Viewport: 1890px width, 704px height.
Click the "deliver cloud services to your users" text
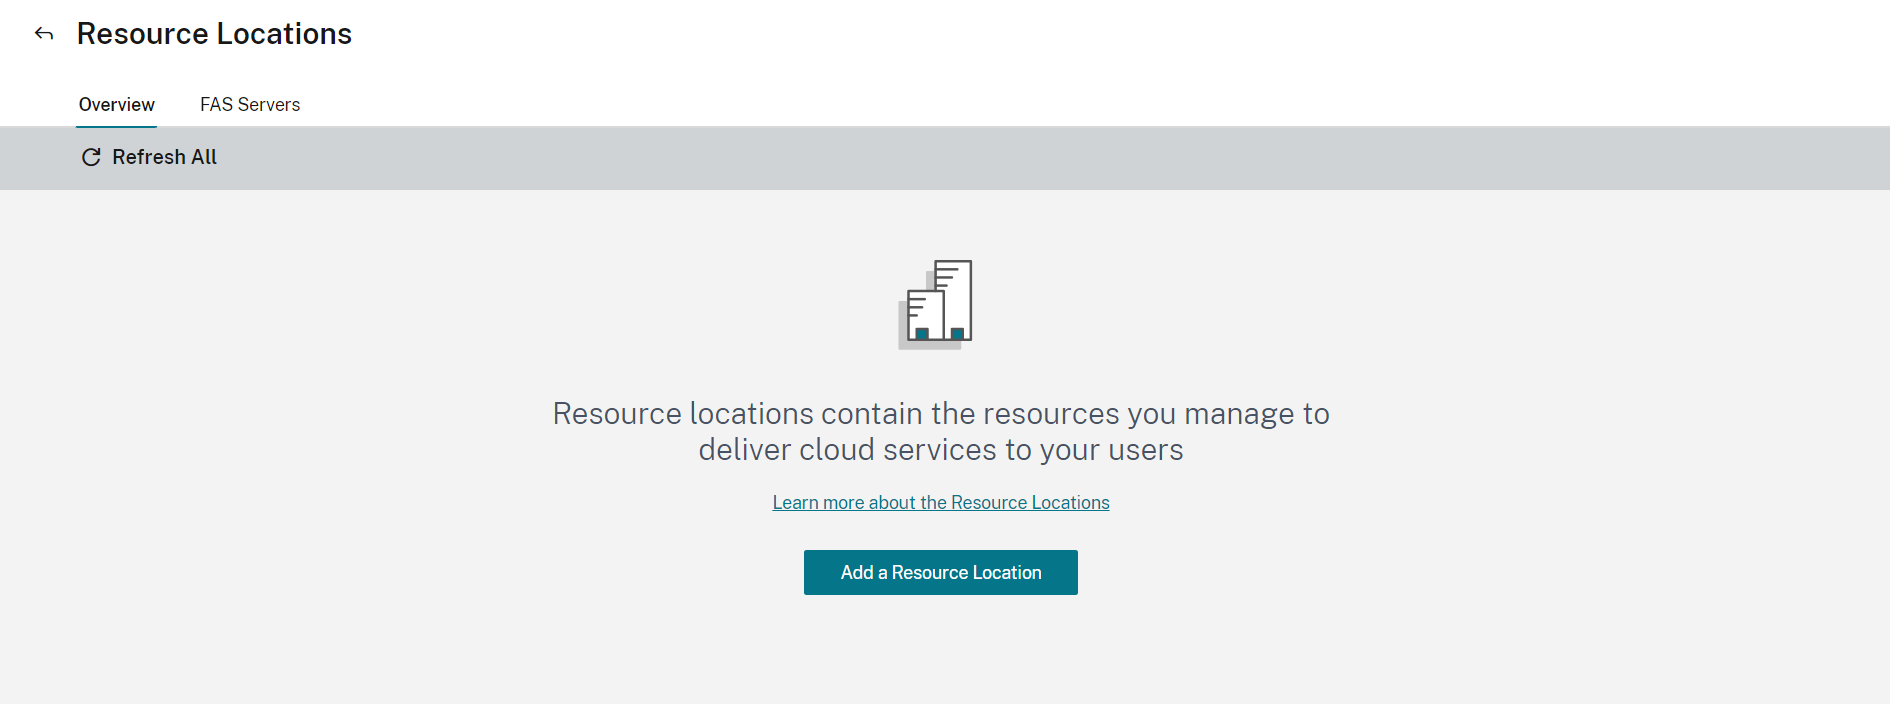point(940,450)
